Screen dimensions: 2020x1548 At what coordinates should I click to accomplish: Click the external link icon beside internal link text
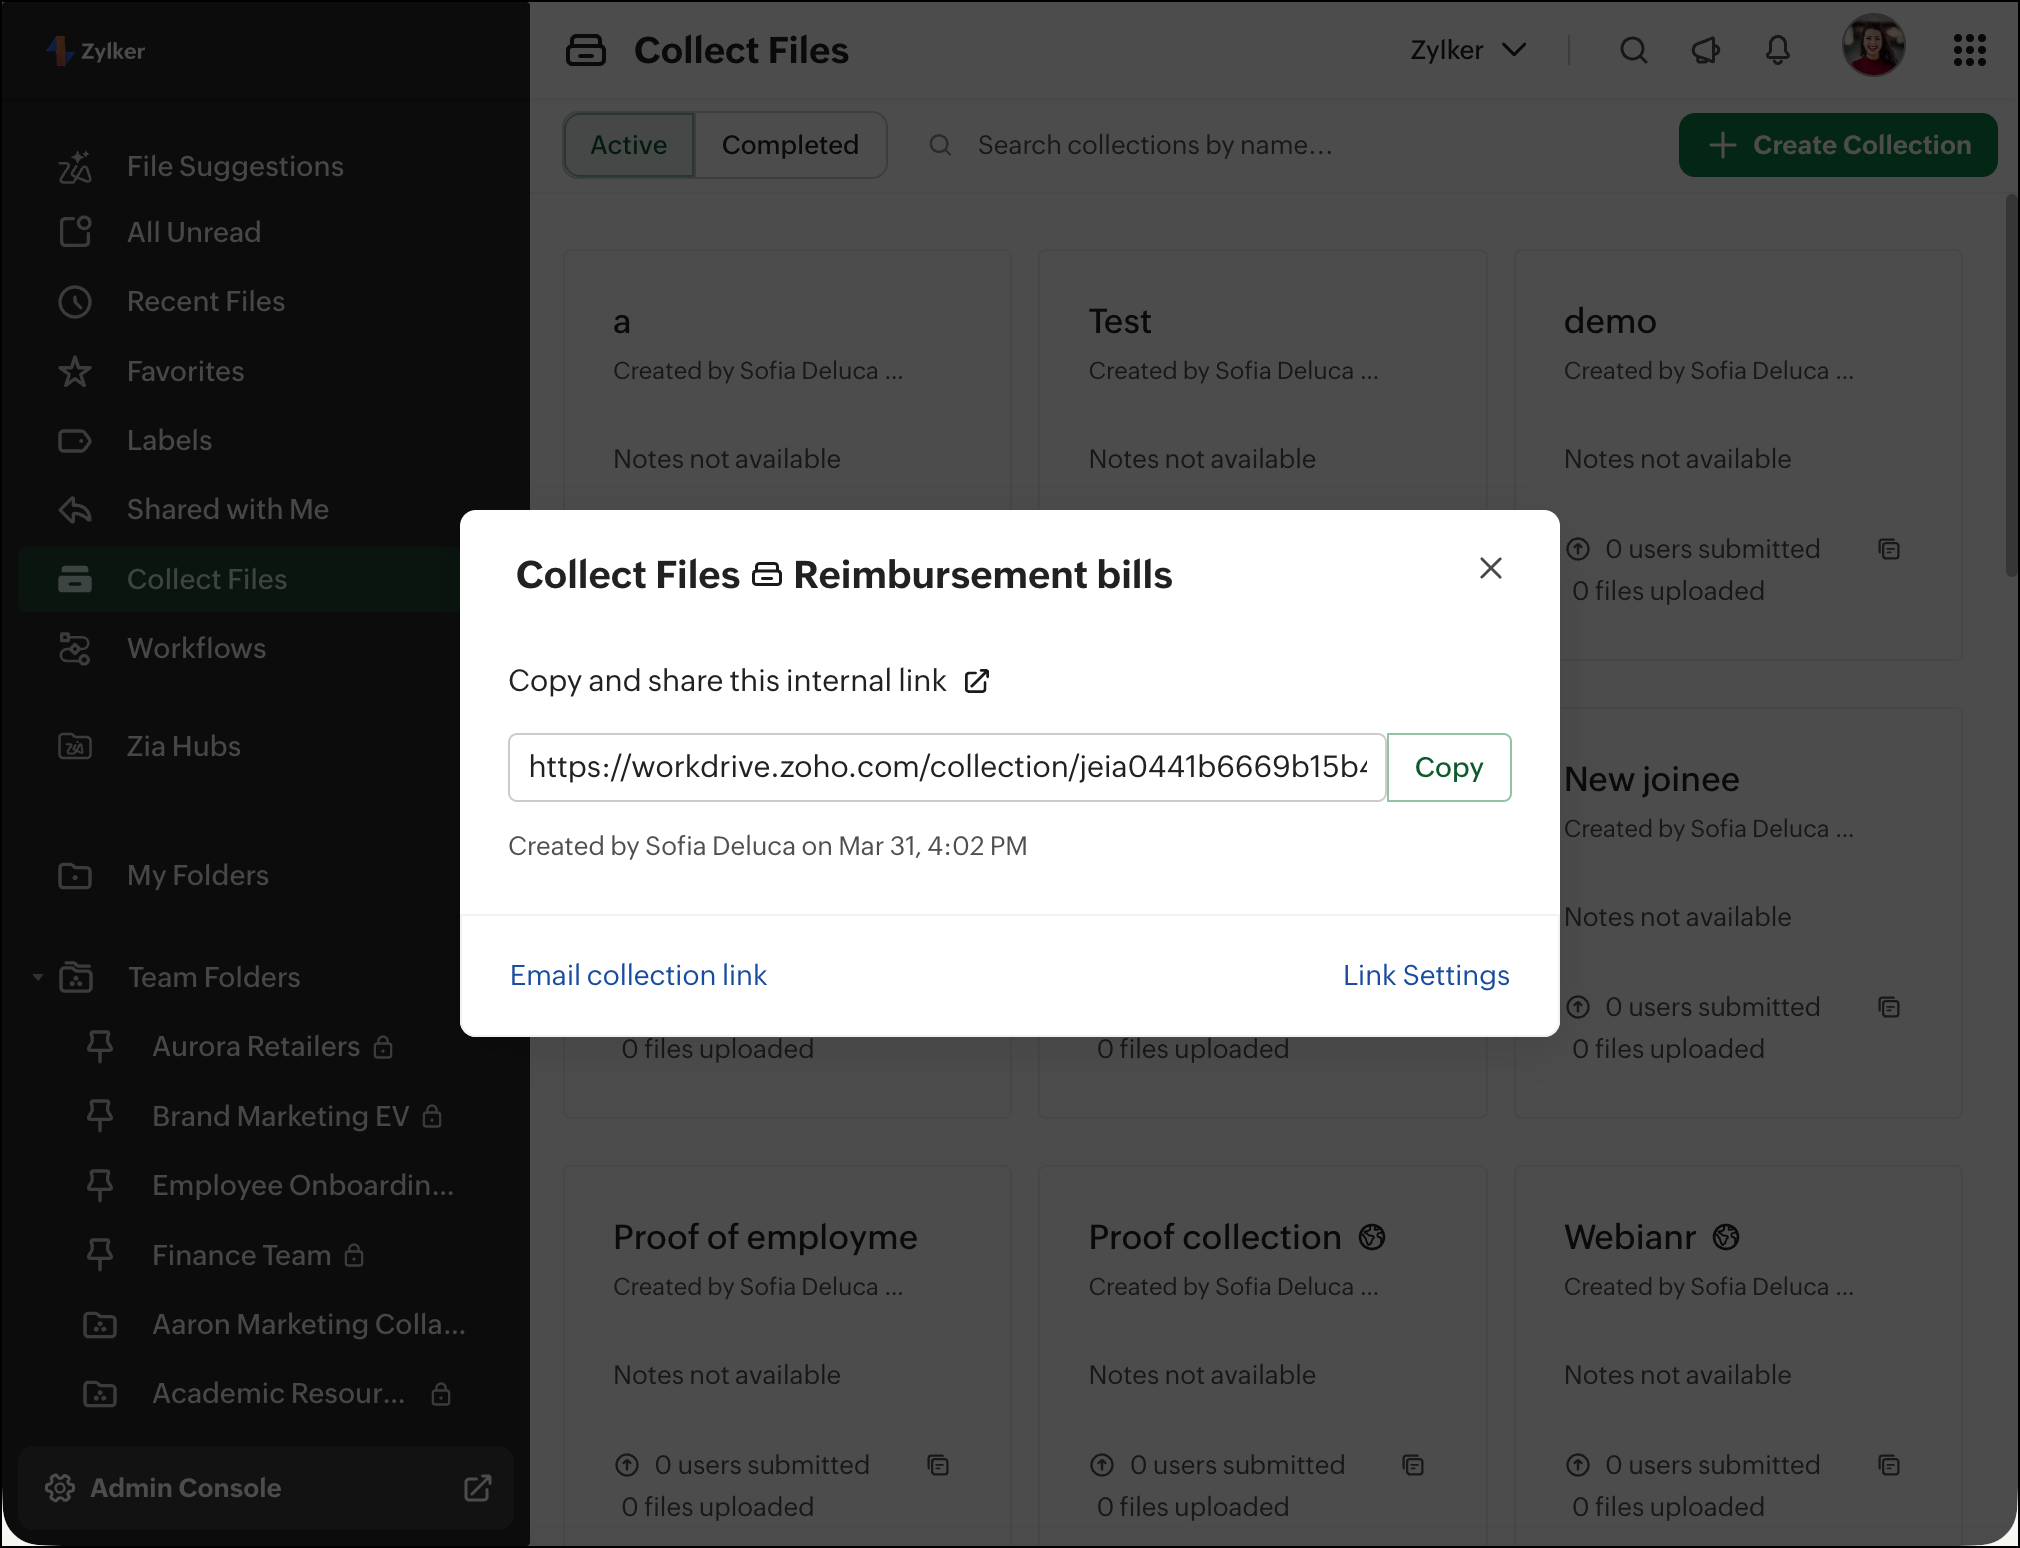coord(976,681)
